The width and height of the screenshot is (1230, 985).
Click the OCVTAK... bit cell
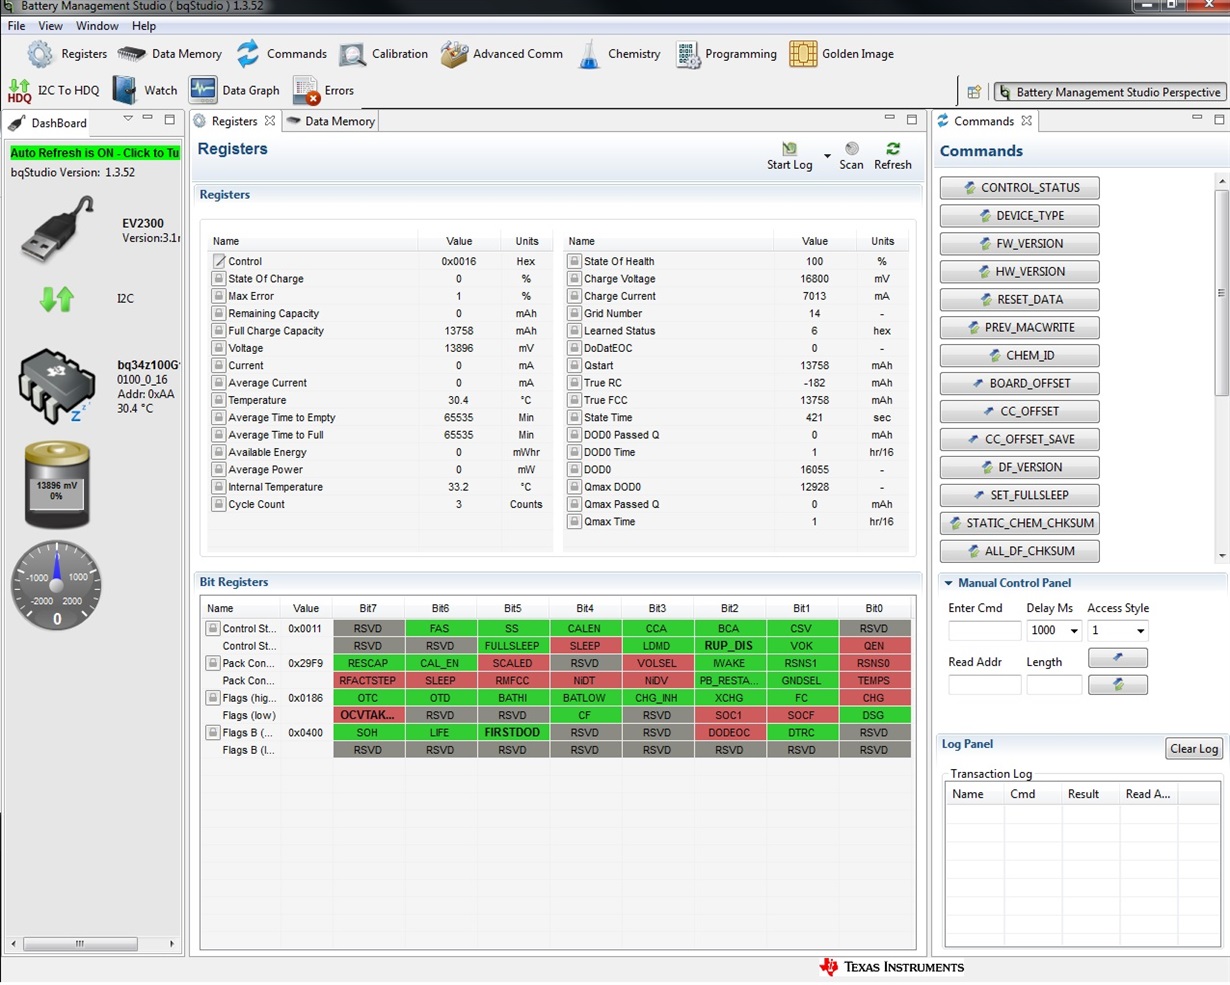pyautogui.click(x=368, y=715)
